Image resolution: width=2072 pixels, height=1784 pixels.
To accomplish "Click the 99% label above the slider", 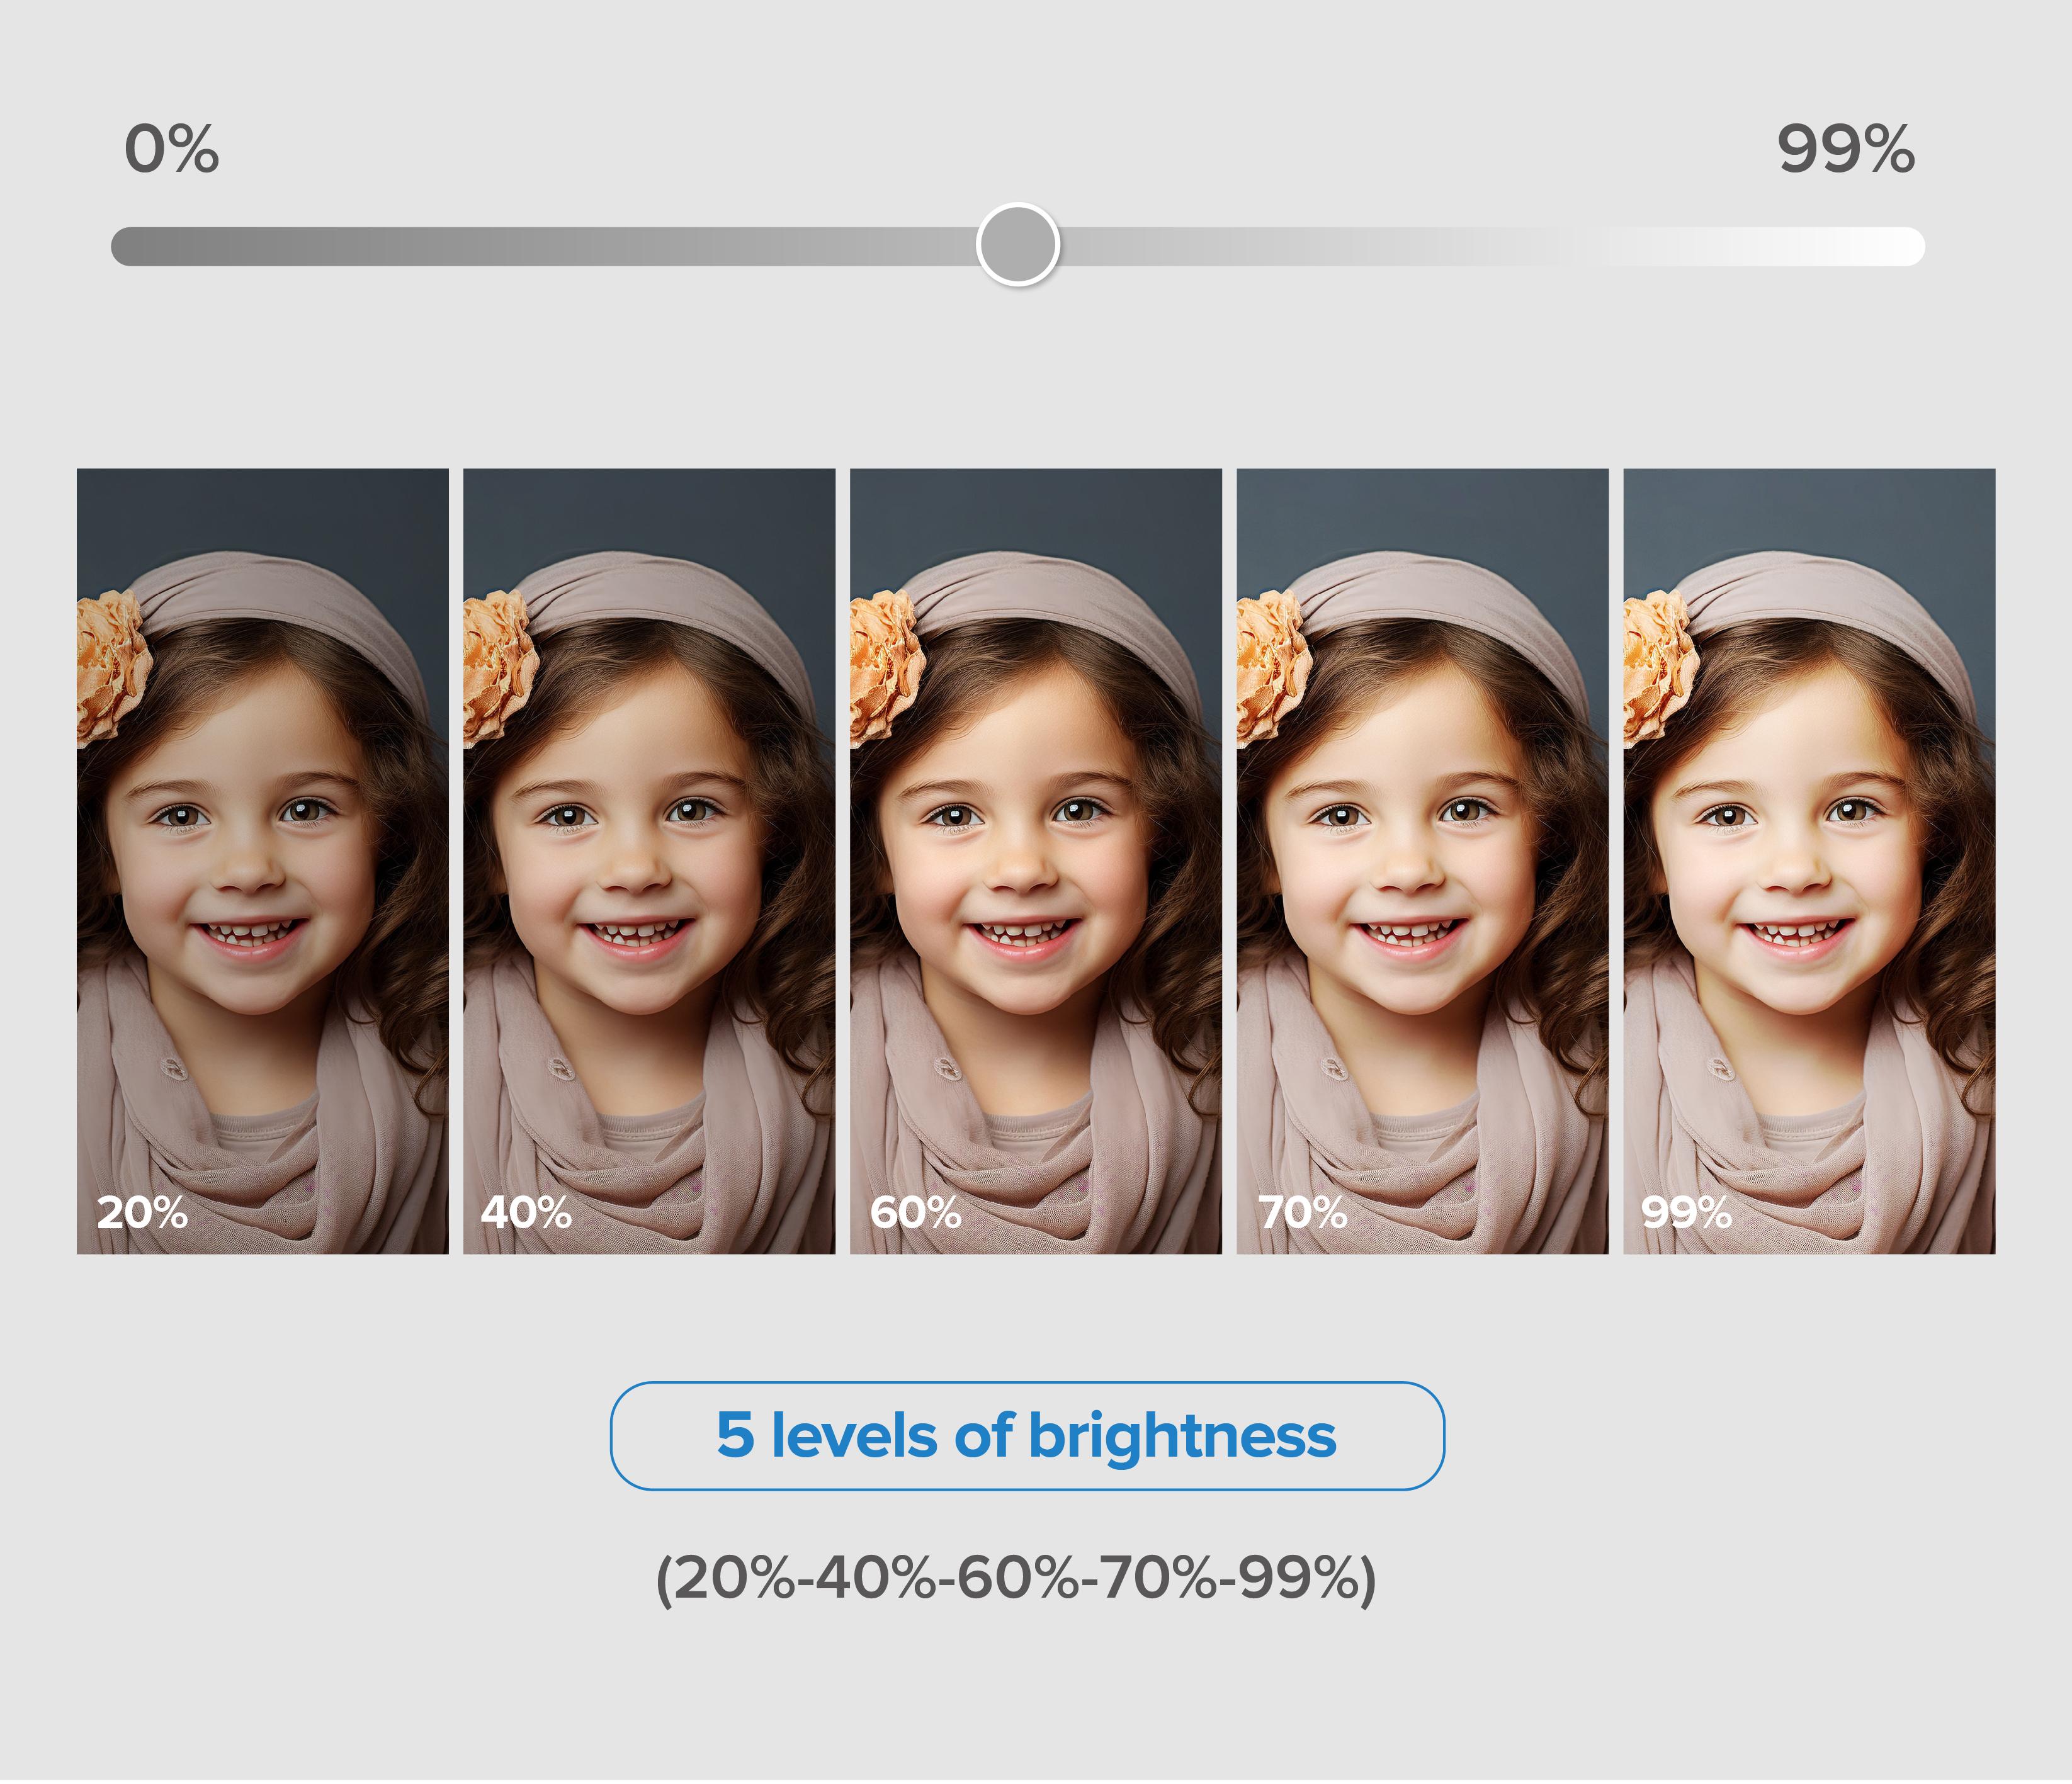I will [1846, 149].
